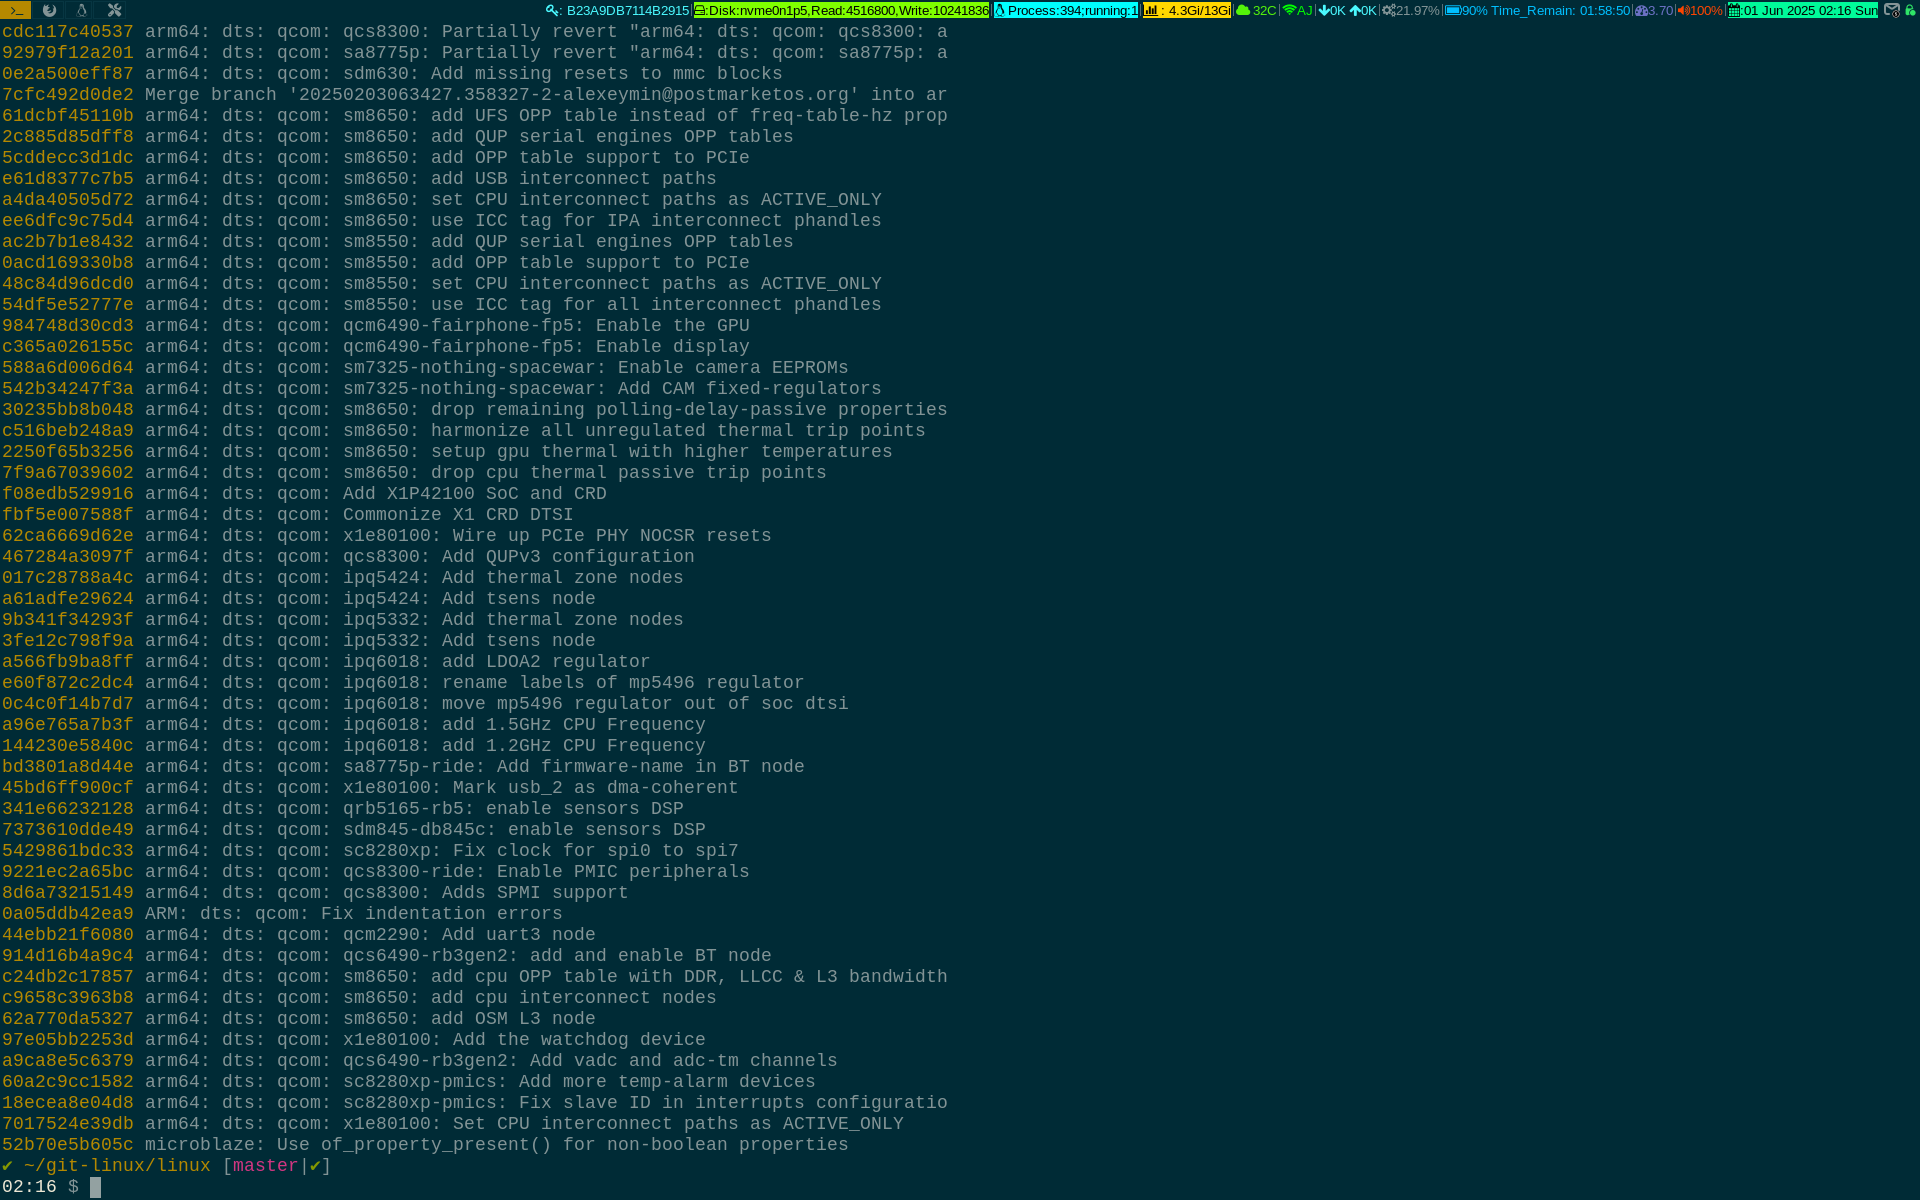Click the green lock tray icon
1920x1200 pixels.
click(1911, 10)
